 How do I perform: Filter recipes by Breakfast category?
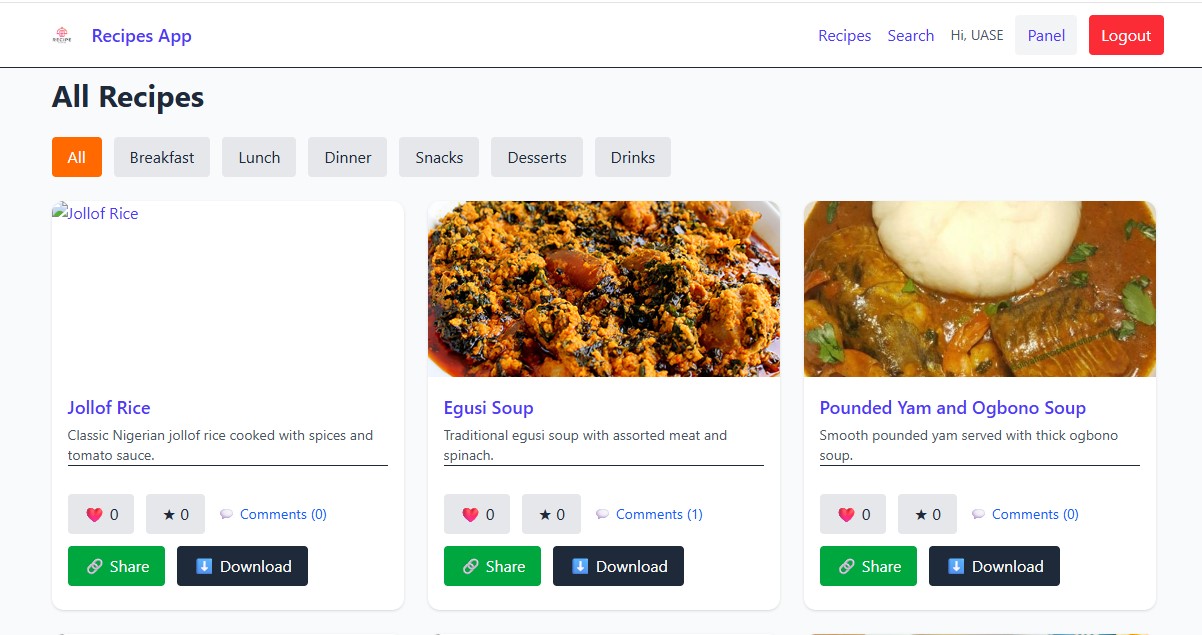click(162, 157)
